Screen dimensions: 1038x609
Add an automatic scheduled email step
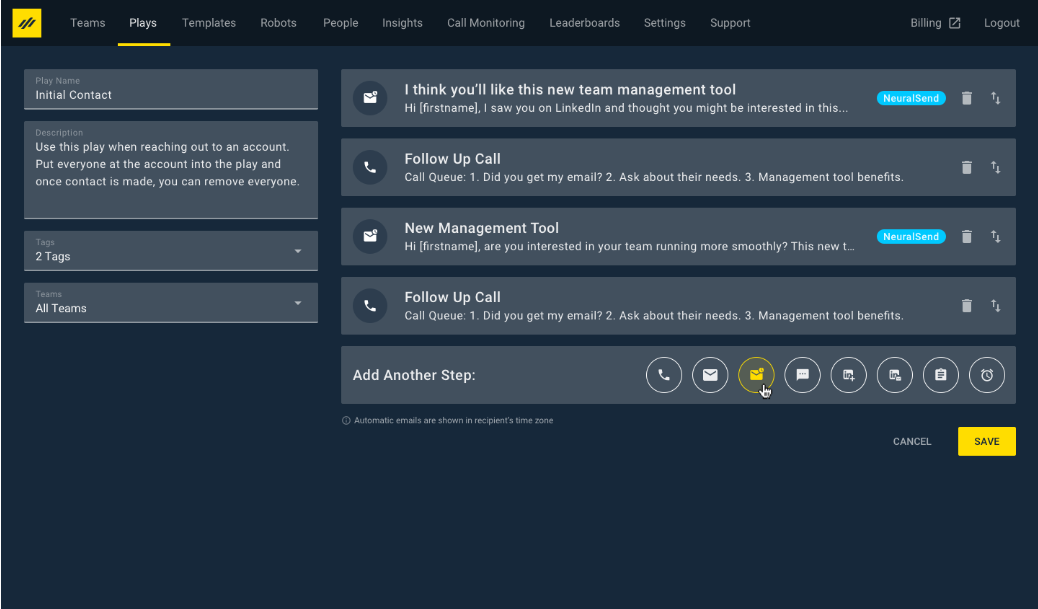click(756, 375)
